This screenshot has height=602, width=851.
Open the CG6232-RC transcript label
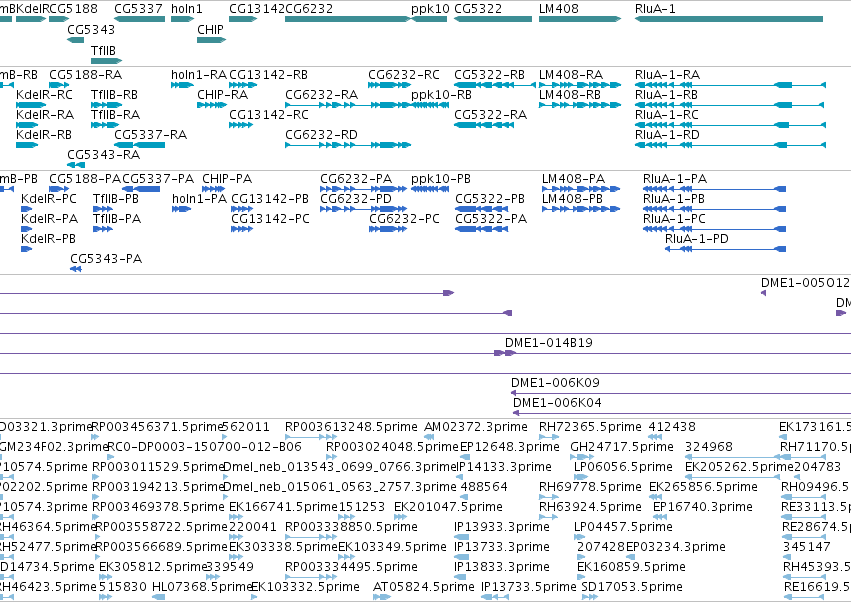click(403, 74)
